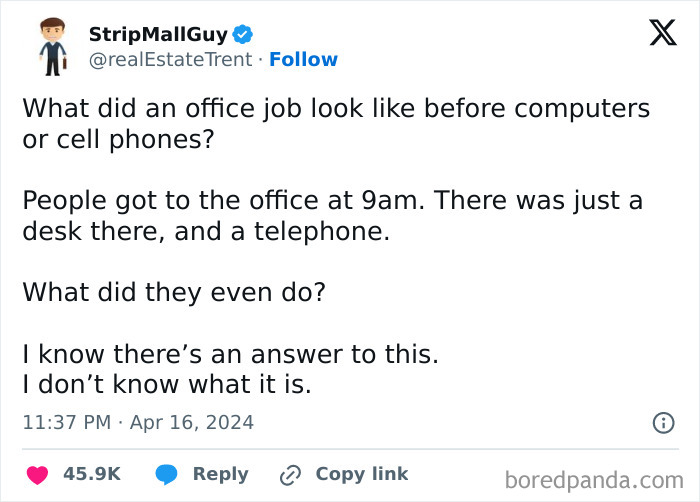Open the 11:37 PM Apr 16, 2024 timestamp

coord(138,423)
